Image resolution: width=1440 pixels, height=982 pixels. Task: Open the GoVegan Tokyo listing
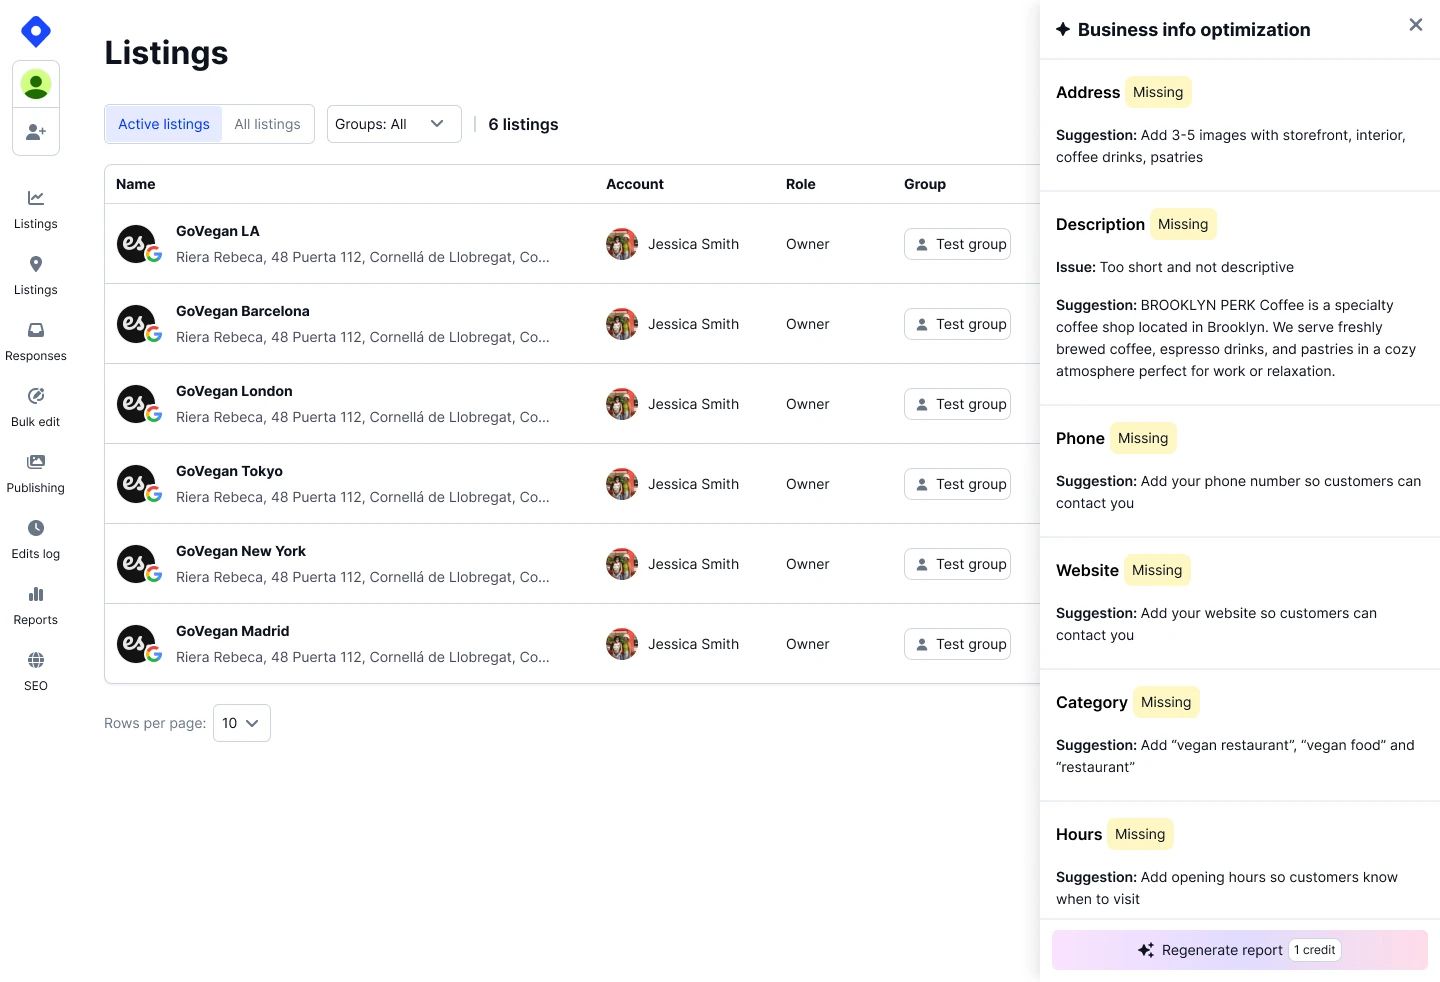[229, 471]
